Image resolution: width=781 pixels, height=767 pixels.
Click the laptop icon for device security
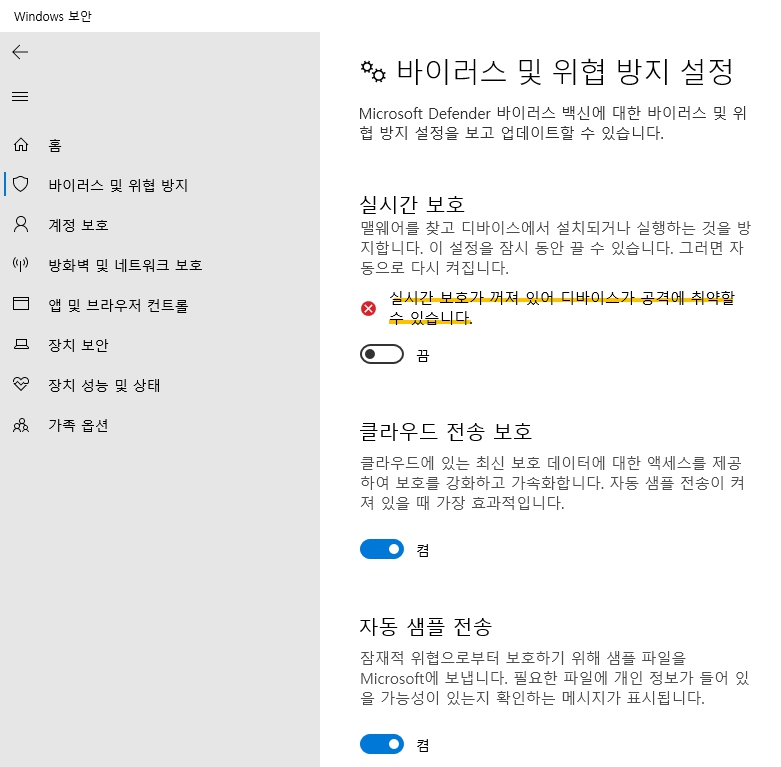pos(21,344)
